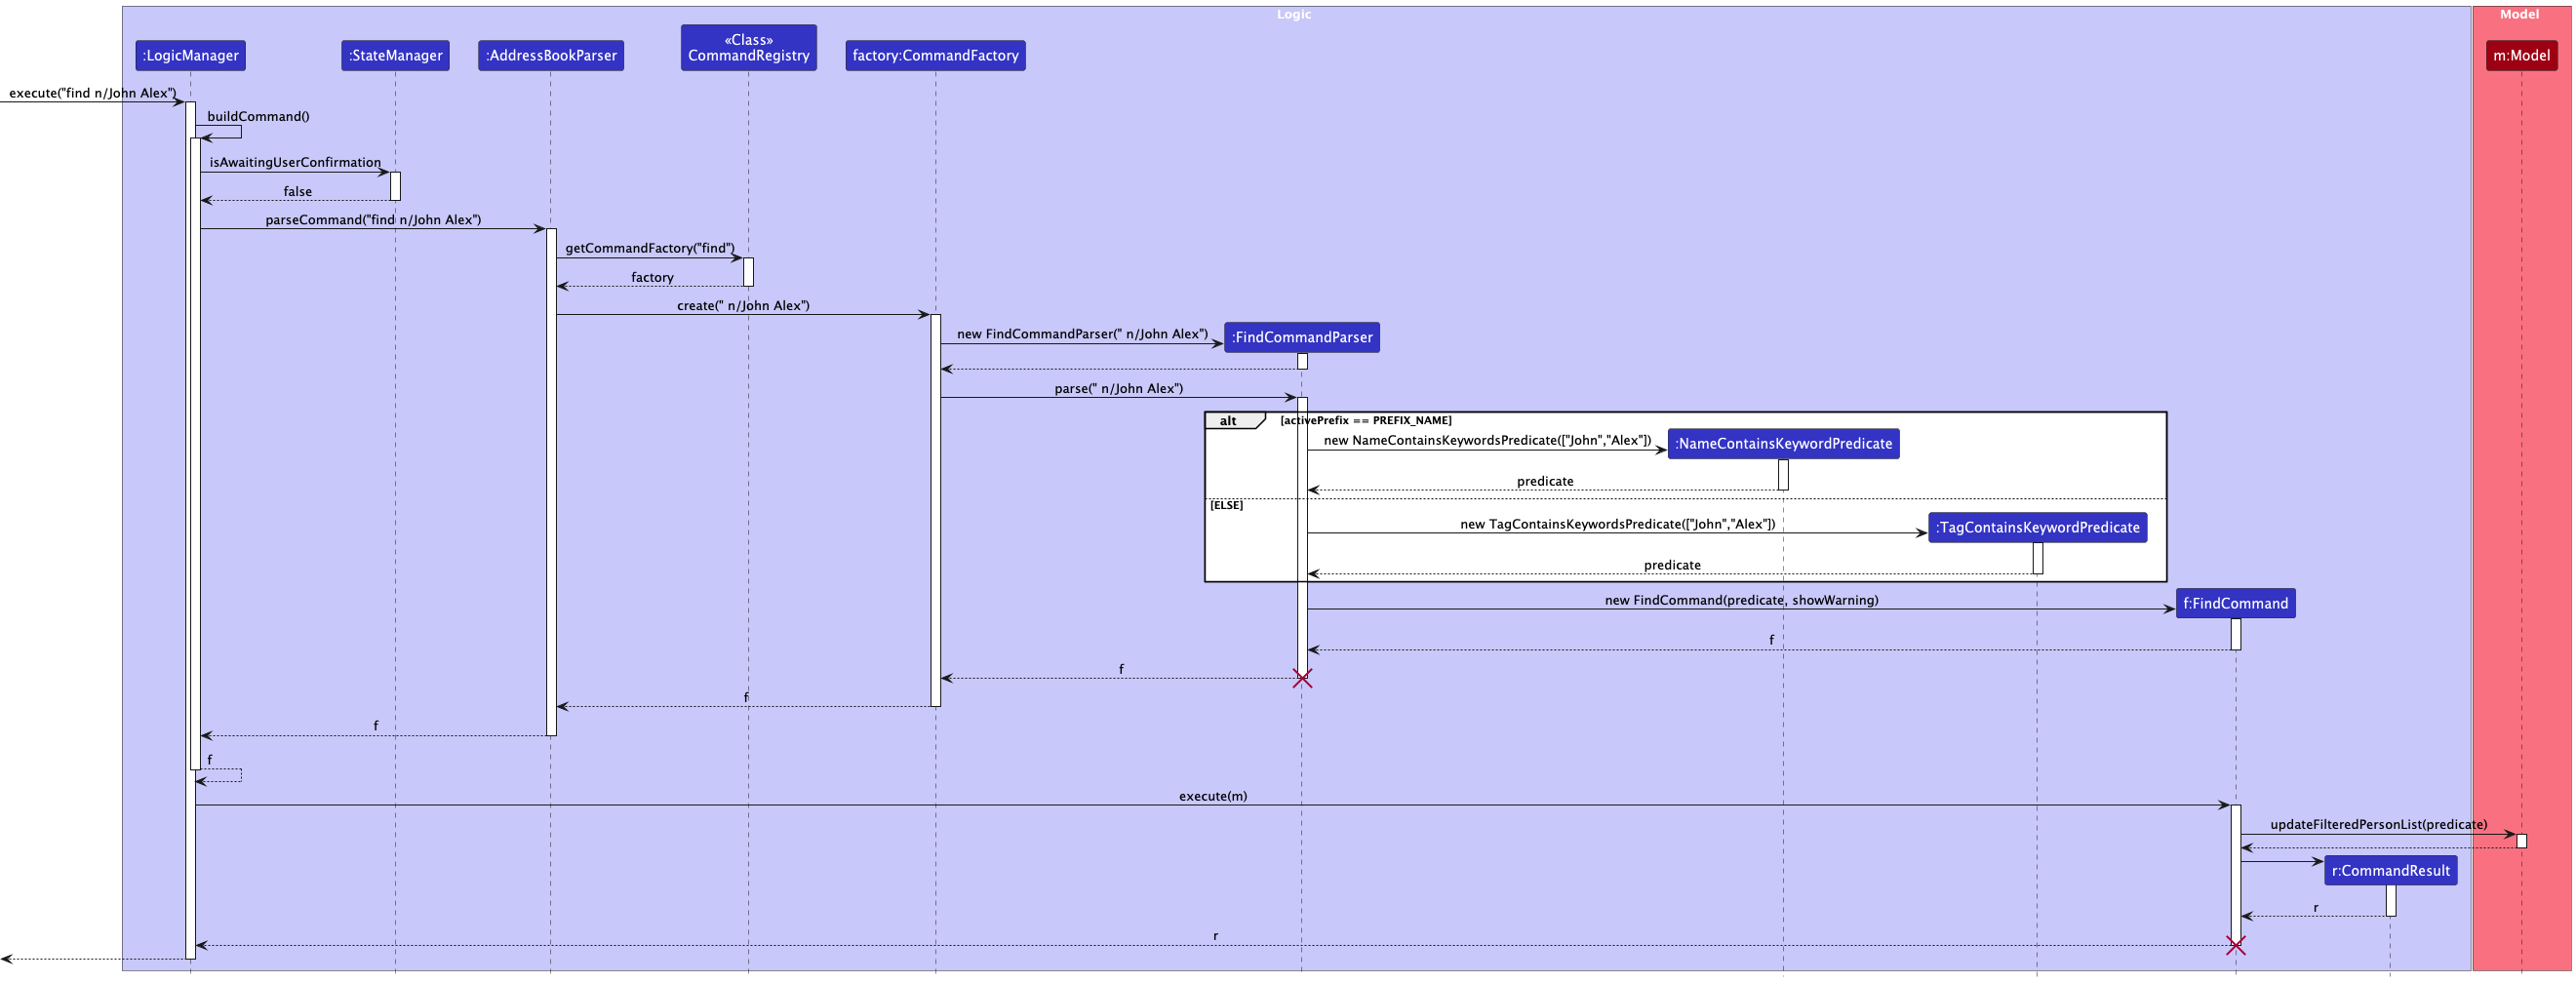Select the m:Model participant box

pos(2522,56)
